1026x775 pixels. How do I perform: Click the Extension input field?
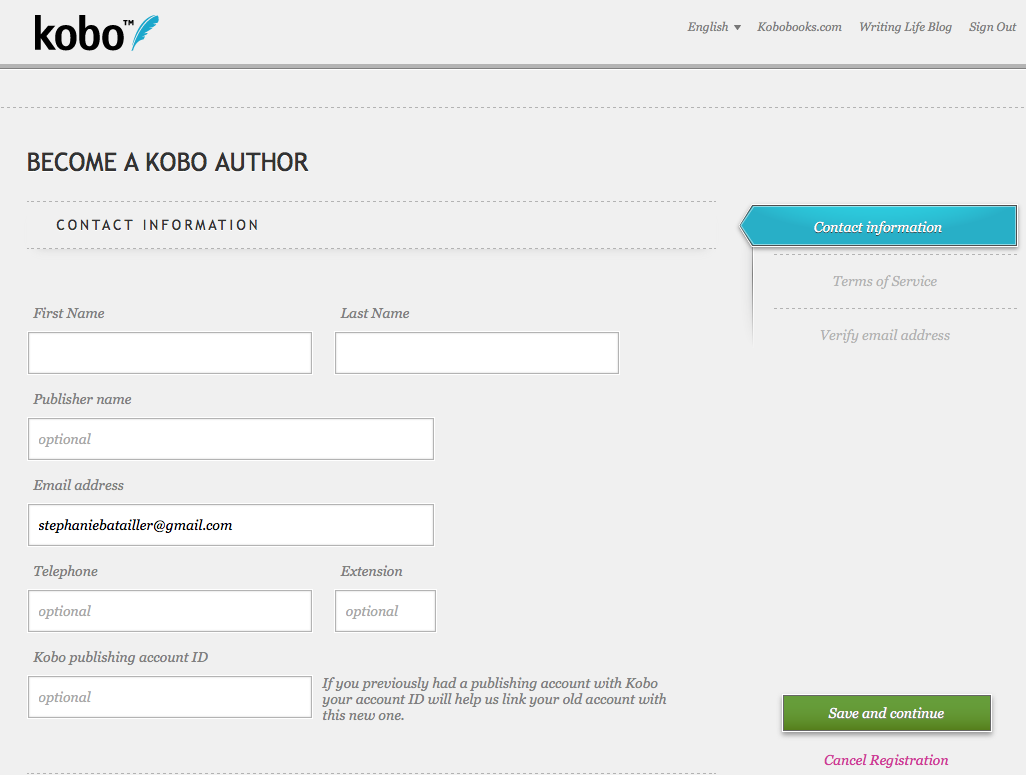pos(385,611)
